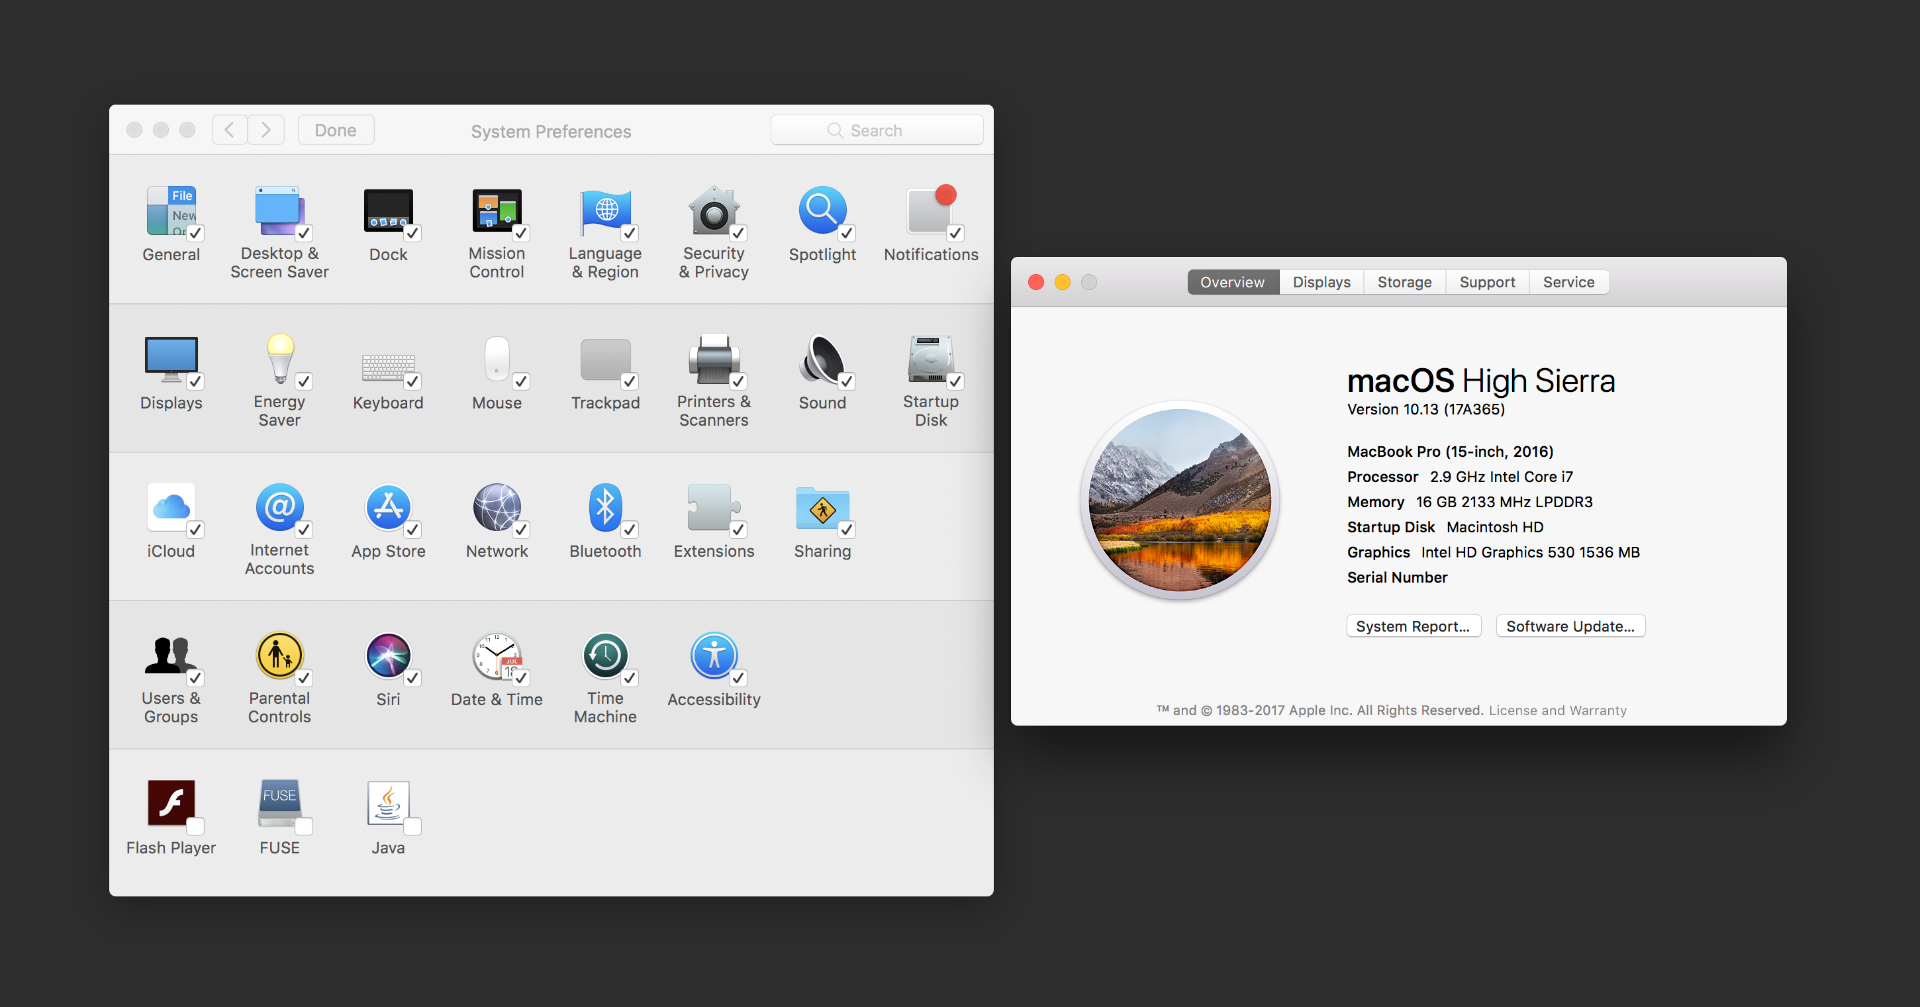This screenshot has height=1007, width=1920.
Task: Untick the Siri pane checkbox
Action: 413,678
